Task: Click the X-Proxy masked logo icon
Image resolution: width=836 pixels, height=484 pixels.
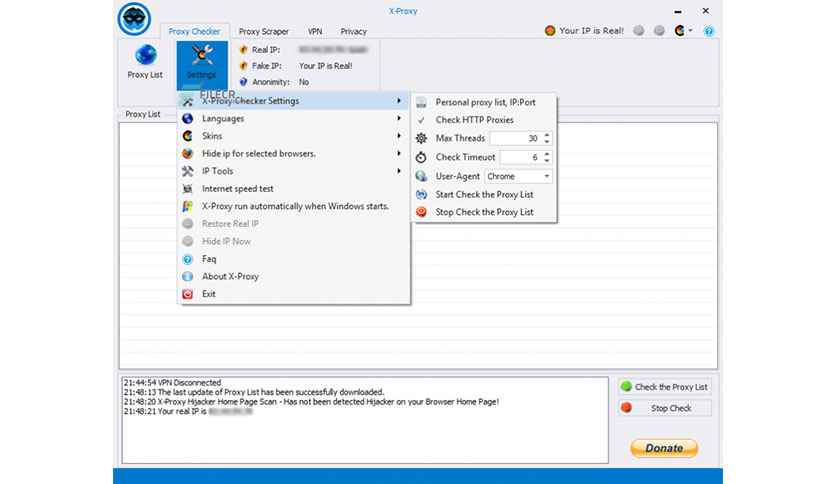Action: point(134,19)
